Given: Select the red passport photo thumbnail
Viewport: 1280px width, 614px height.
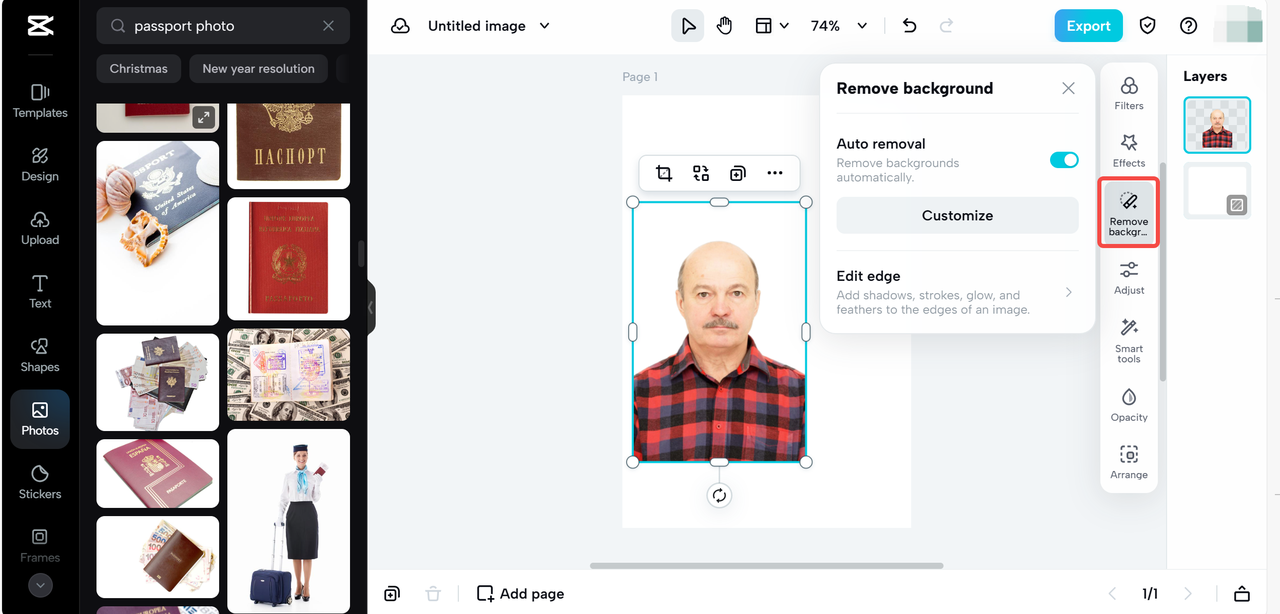Looking at the screenshot, I should [289, 258].
